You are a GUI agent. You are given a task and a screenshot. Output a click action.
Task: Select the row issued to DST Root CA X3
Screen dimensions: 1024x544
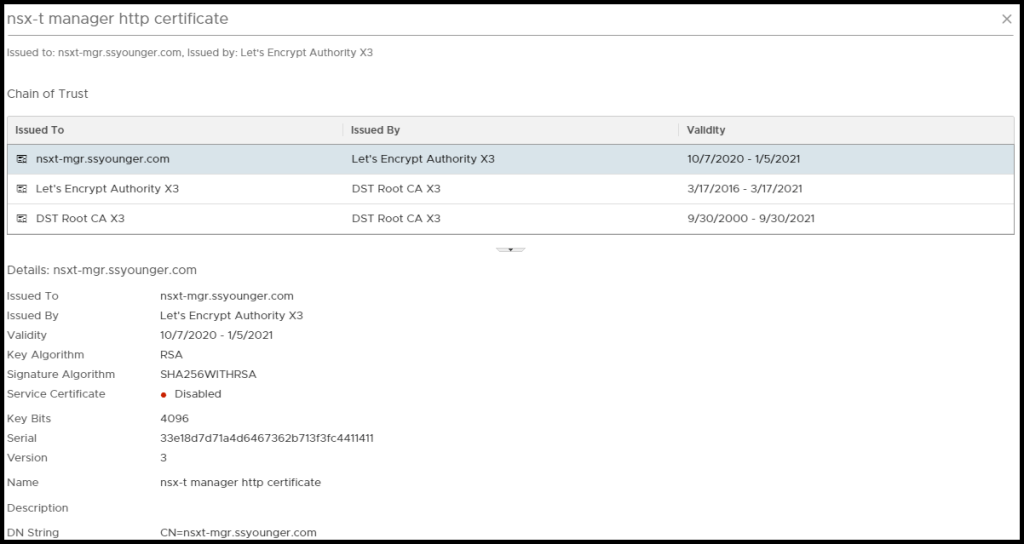pyautogui.click(x=80, y=219)
